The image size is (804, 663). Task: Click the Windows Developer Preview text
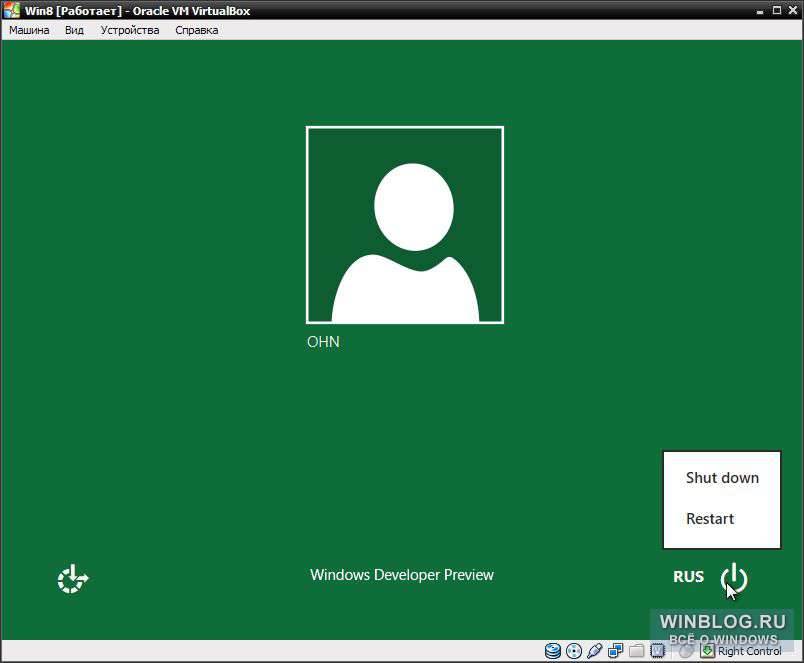pyautogui.click(x=402, y=575)
